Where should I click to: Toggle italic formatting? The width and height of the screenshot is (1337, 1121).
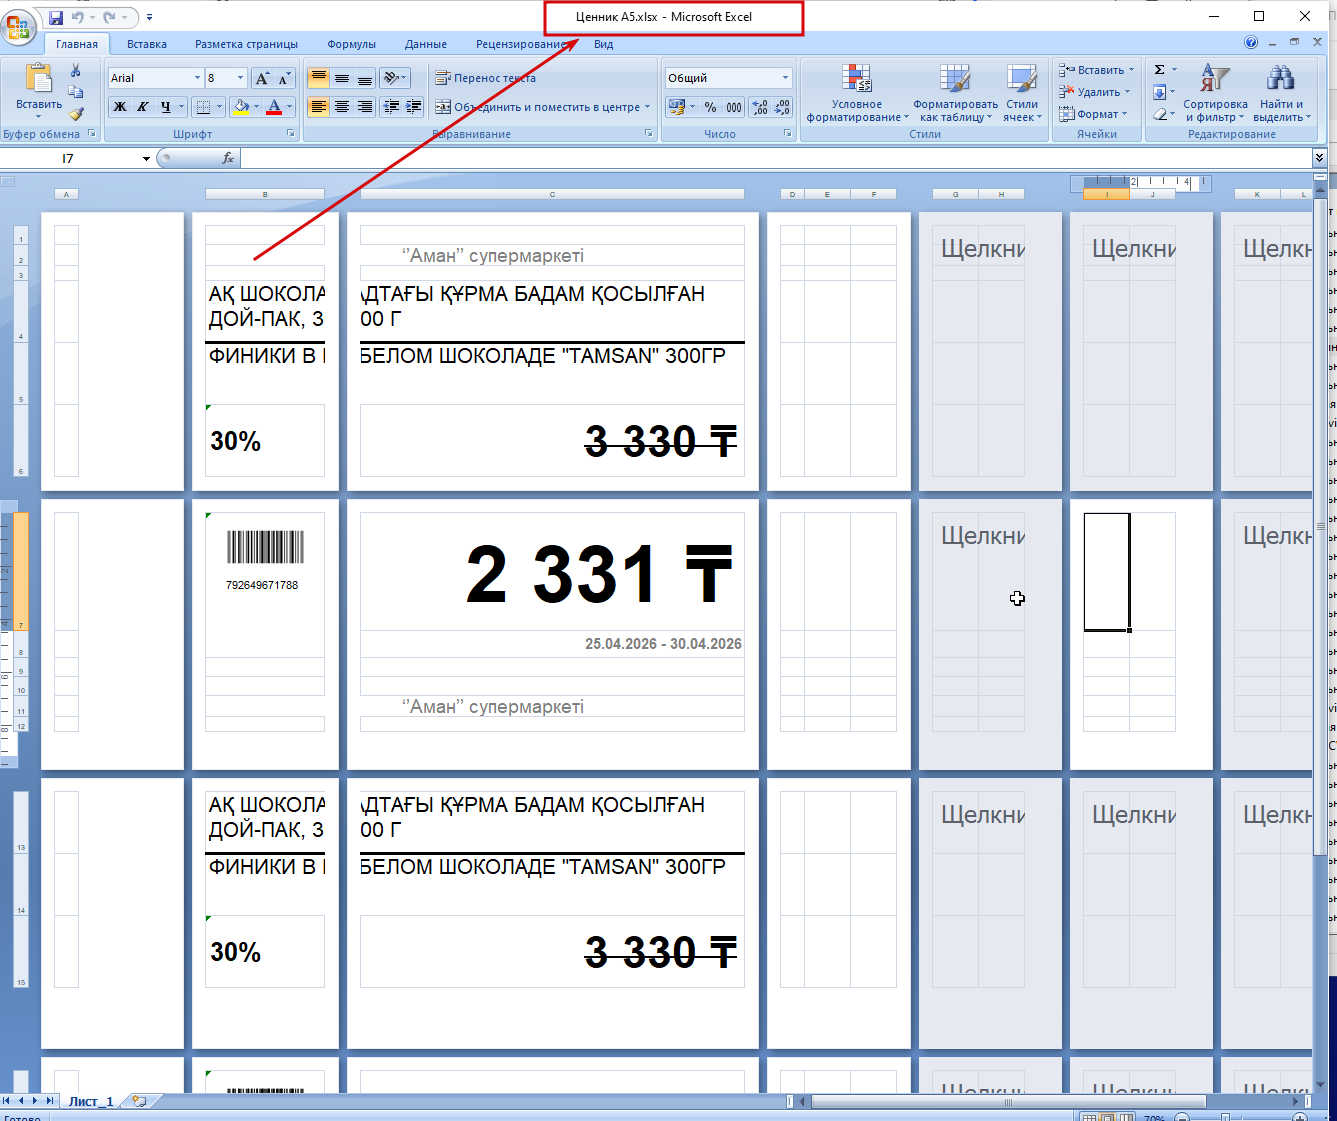[143, 107]
